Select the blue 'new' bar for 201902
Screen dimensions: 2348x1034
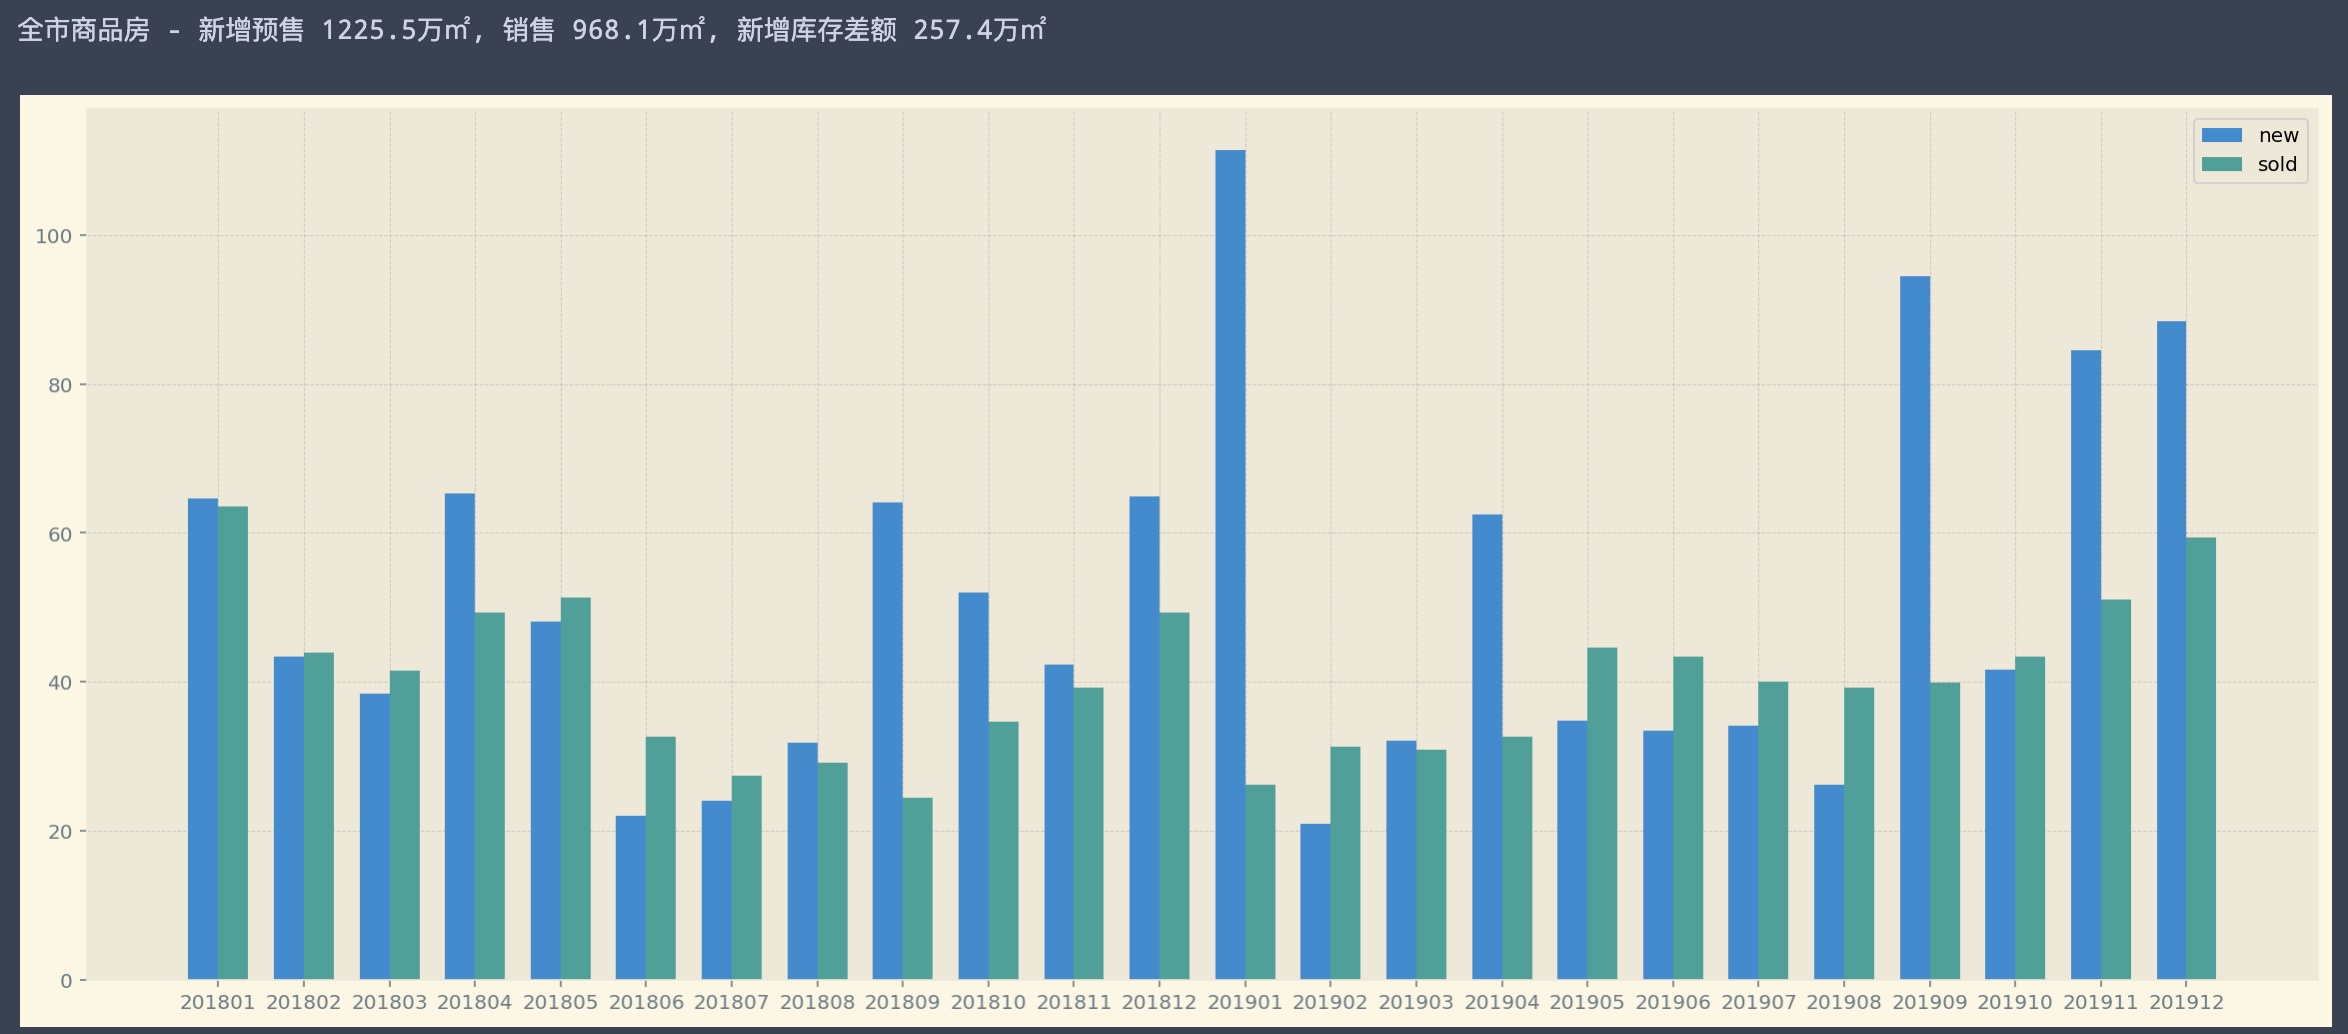(1315, 902)
